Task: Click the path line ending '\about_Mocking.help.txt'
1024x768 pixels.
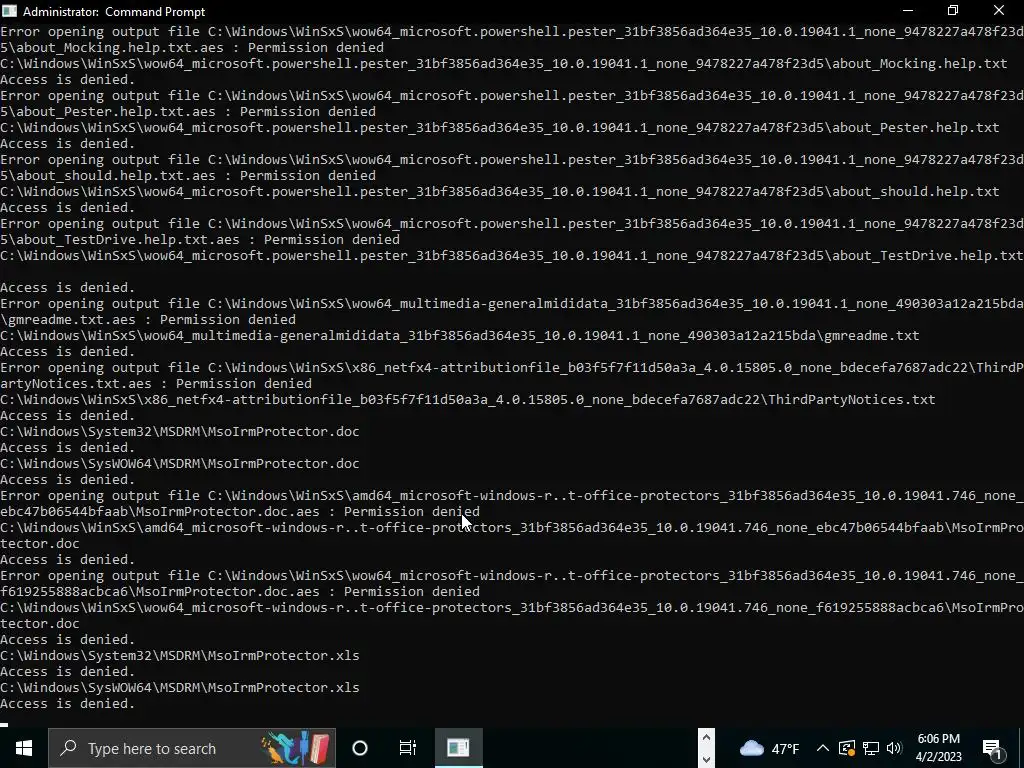Action: [x=504, y=63]
